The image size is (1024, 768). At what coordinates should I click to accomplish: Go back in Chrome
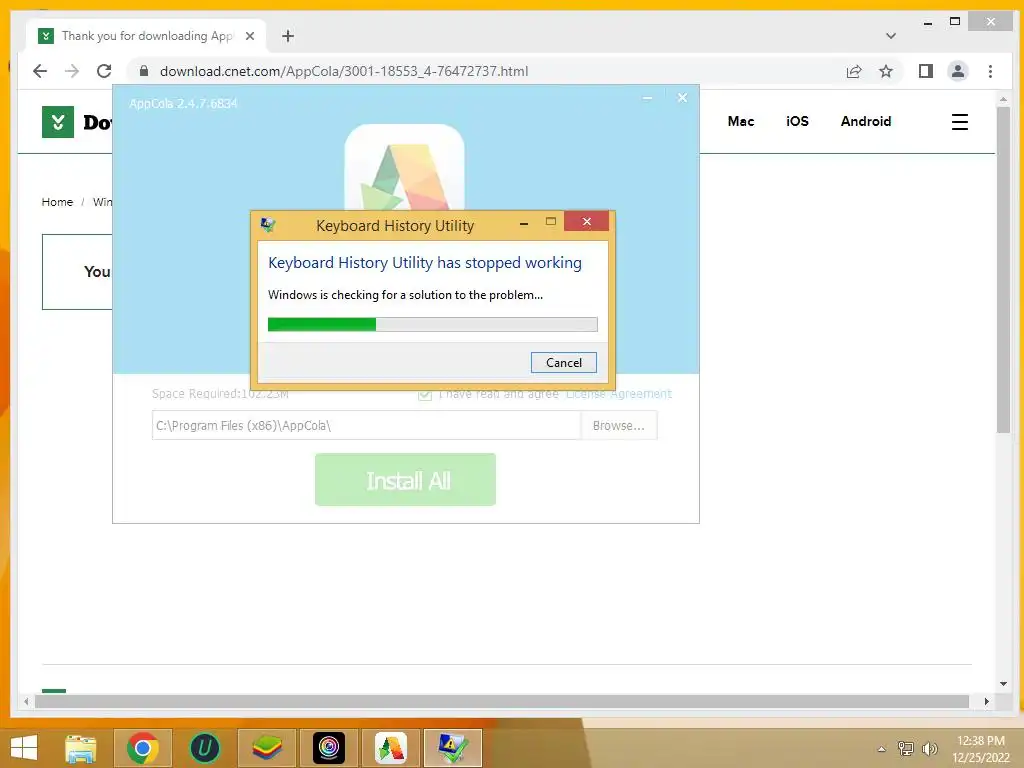pyautogui.click(x=40, y=71)
